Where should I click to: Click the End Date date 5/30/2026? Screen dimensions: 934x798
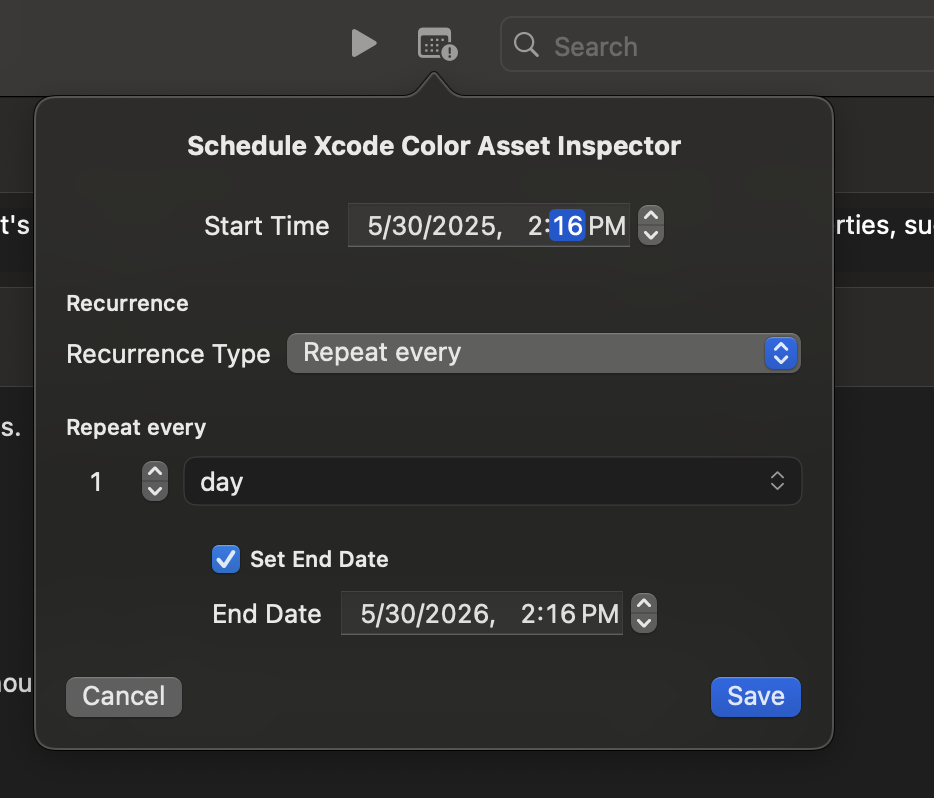(428, 613)
